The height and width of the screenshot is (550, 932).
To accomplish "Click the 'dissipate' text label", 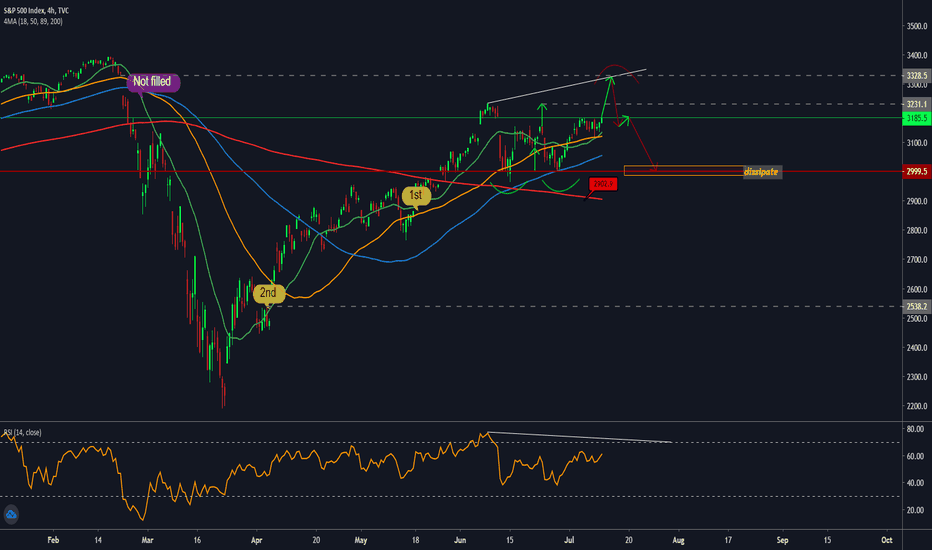I will [x=761, y=172].
